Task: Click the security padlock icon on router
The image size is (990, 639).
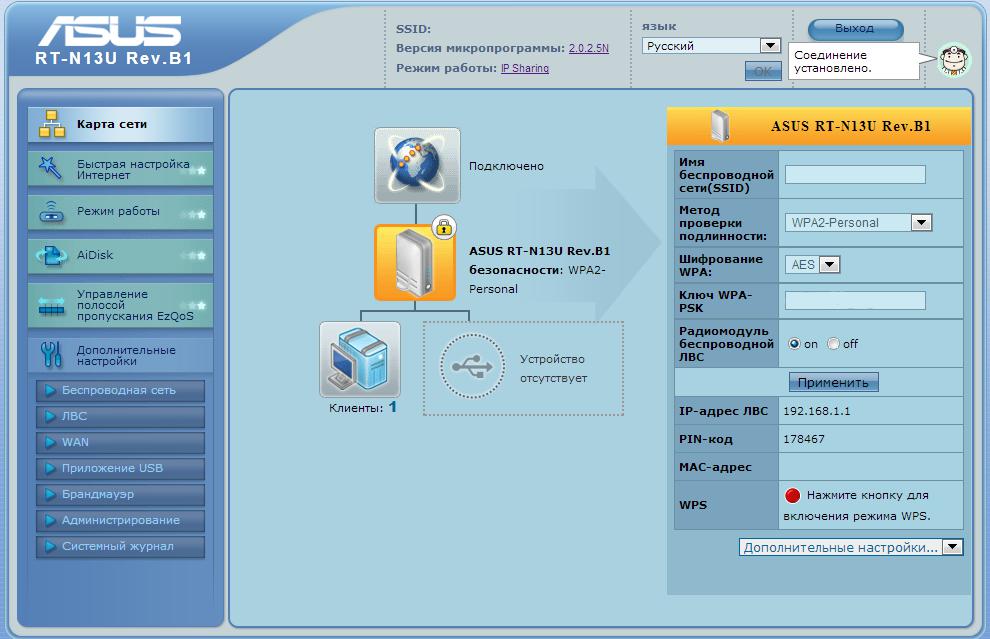Action: [x=443, y=226]
